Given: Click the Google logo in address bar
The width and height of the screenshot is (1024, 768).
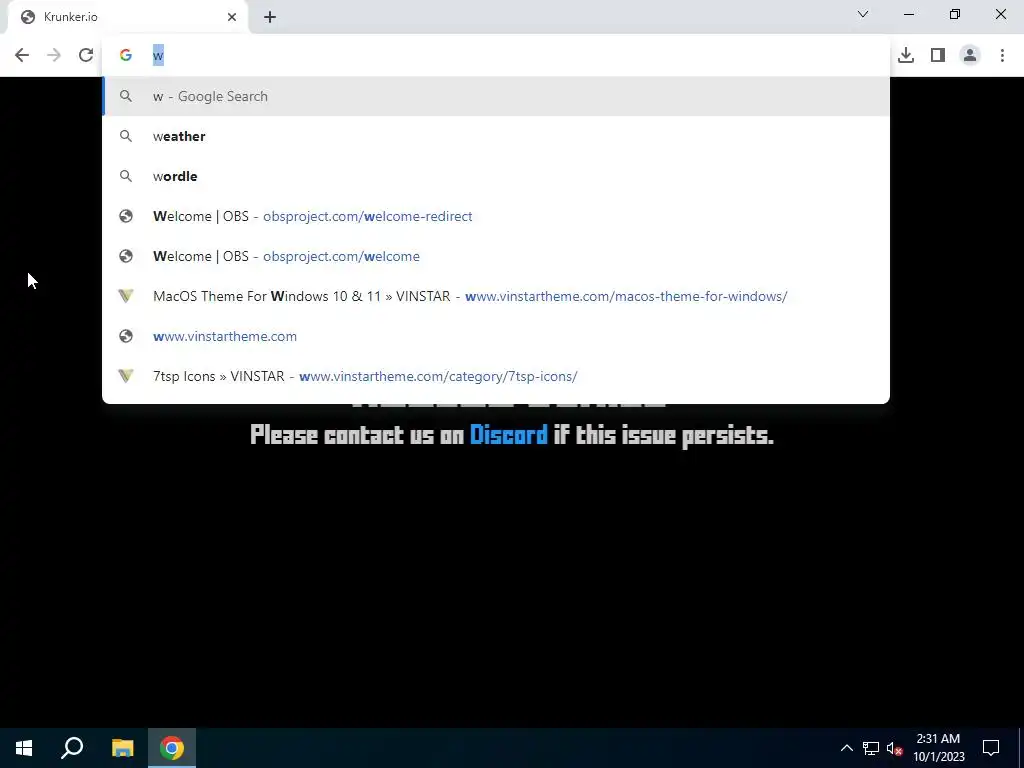Looking at the screenshot, I should click(x=125, y=55).
